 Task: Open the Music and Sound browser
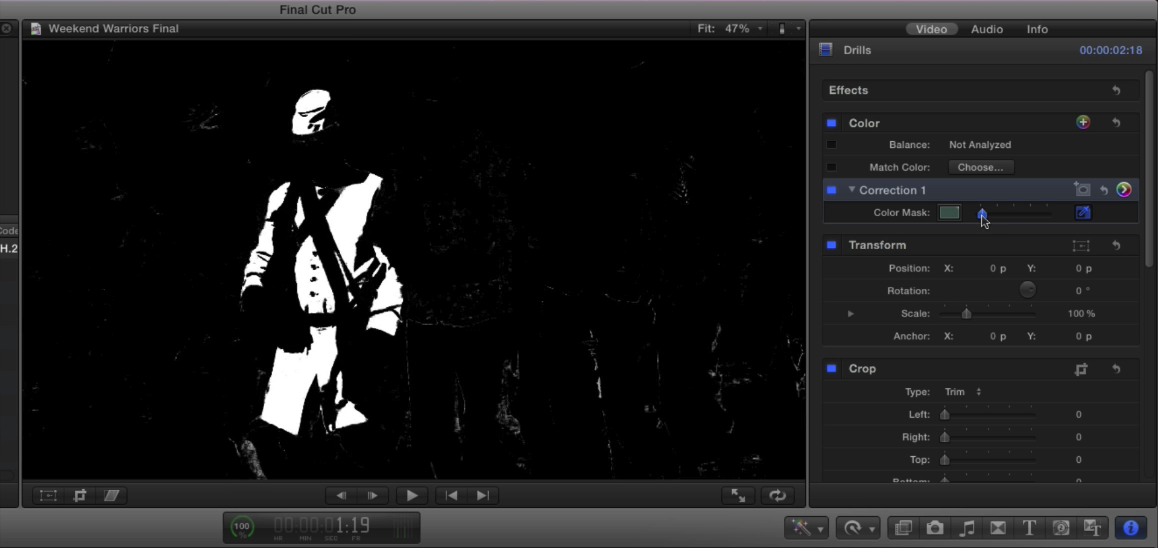coord(967,528)
